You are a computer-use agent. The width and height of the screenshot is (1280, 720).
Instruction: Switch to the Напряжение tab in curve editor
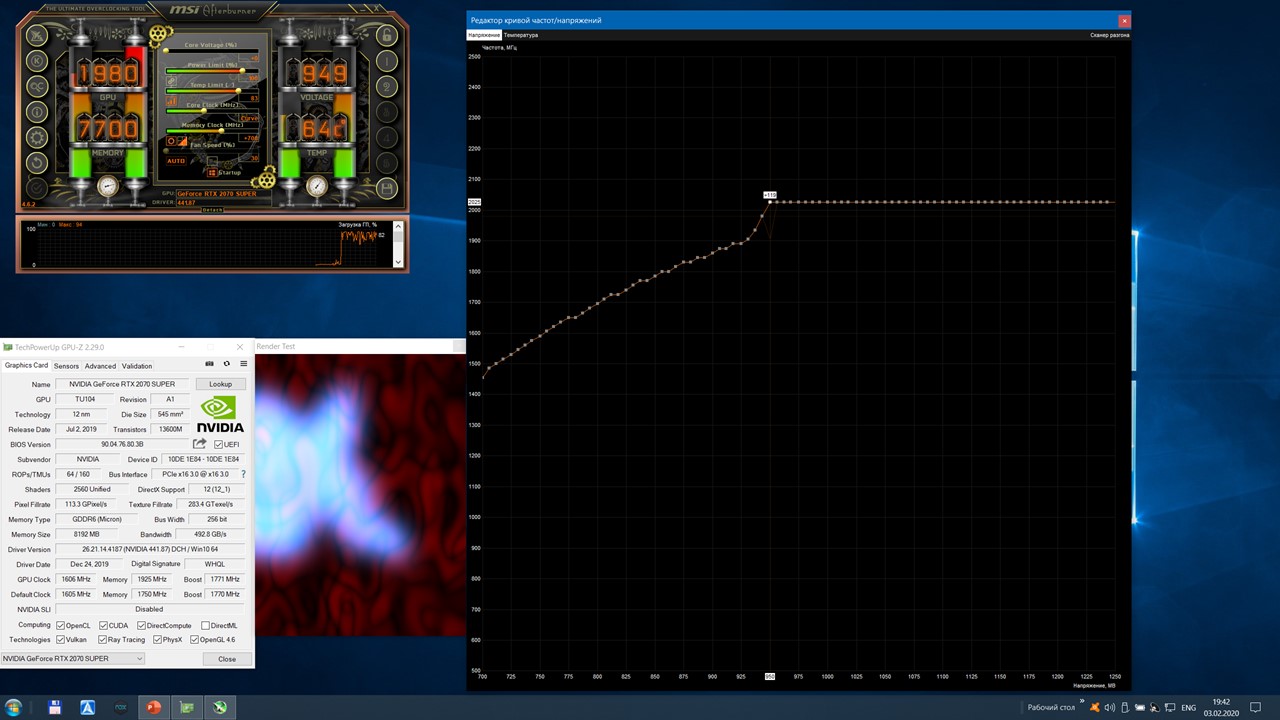point(484,35)
